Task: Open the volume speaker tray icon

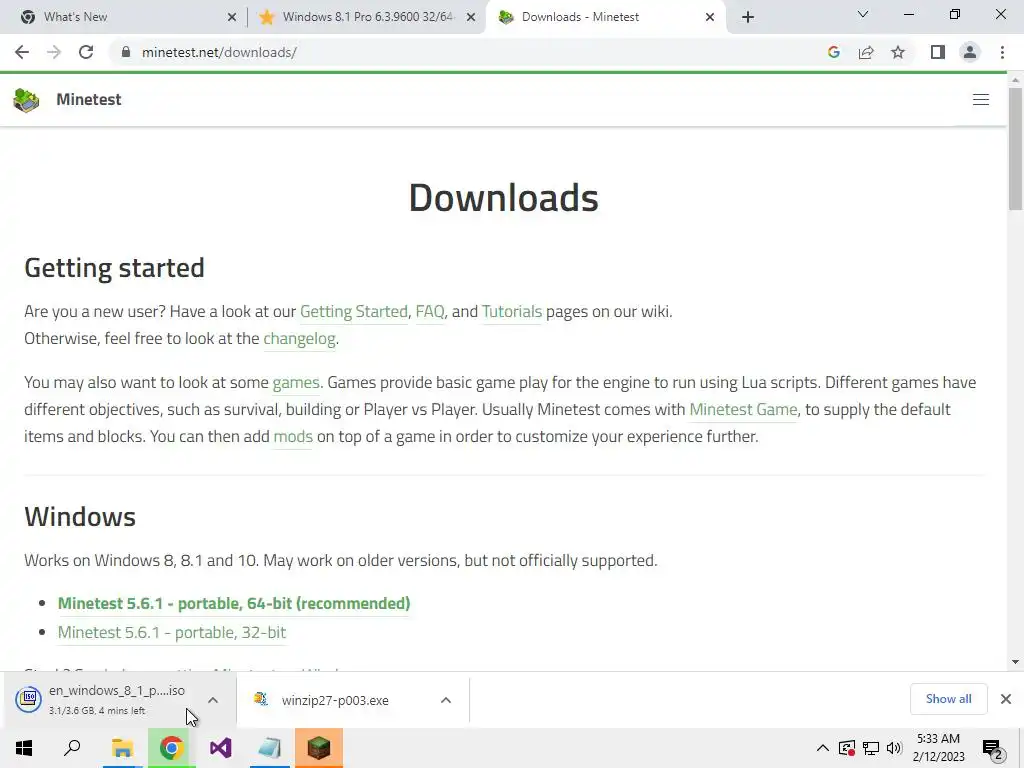Action: [x=894, y=748]
